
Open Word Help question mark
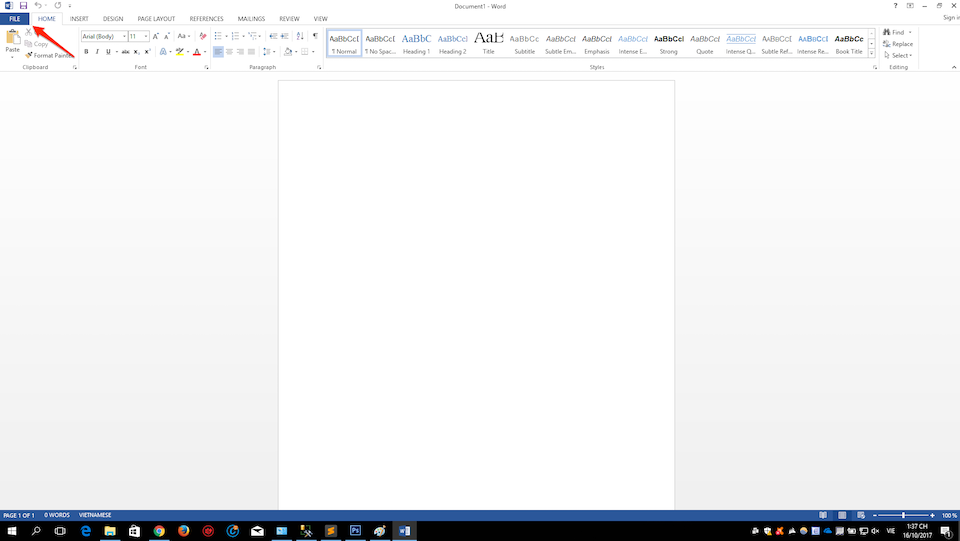click(x=896, y=6)
